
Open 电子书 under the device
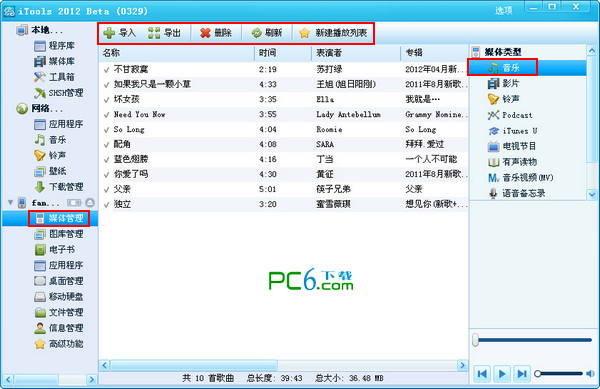click(54, 249)
